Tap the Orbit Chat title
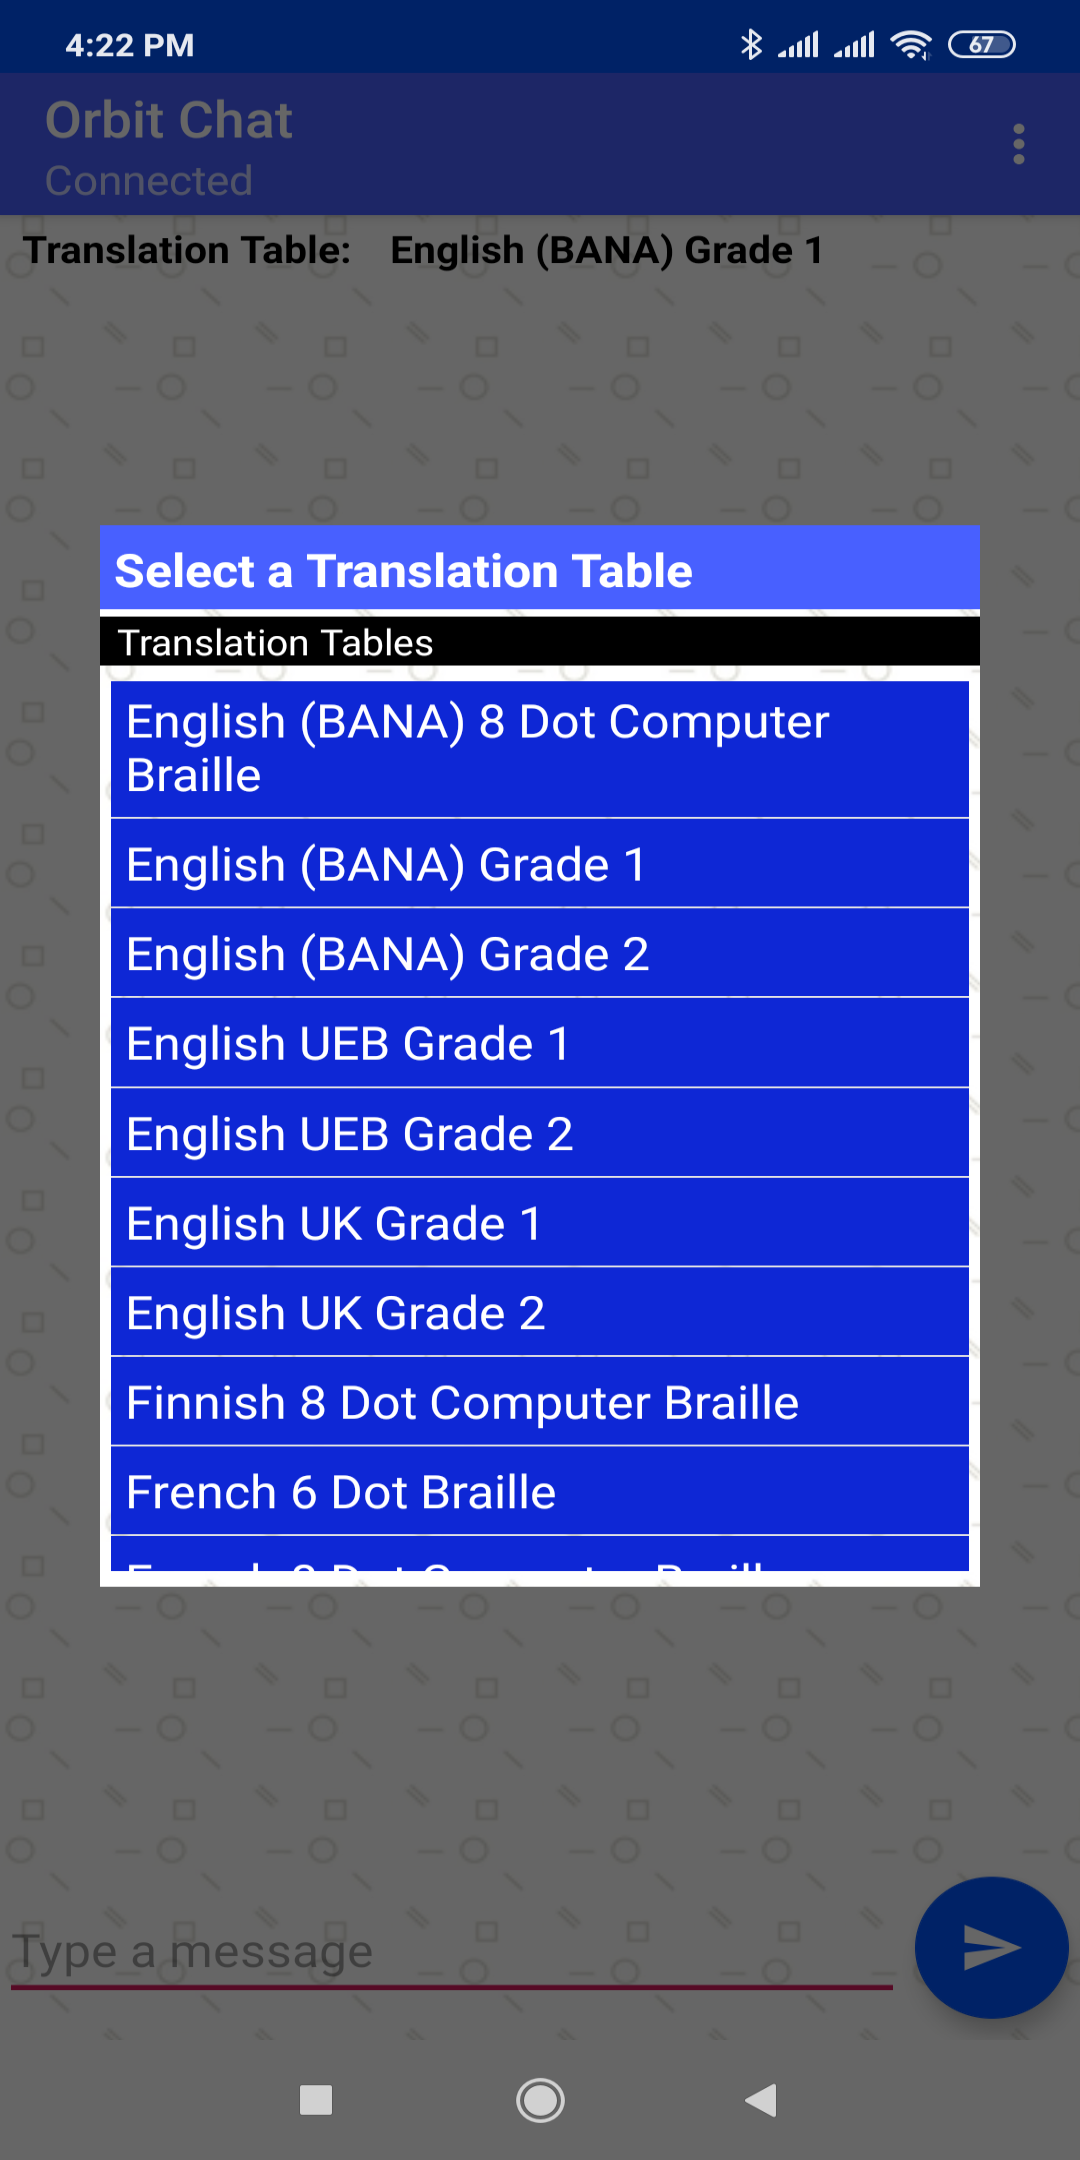Screen dimensions: 1080x2160 point(169,121)
